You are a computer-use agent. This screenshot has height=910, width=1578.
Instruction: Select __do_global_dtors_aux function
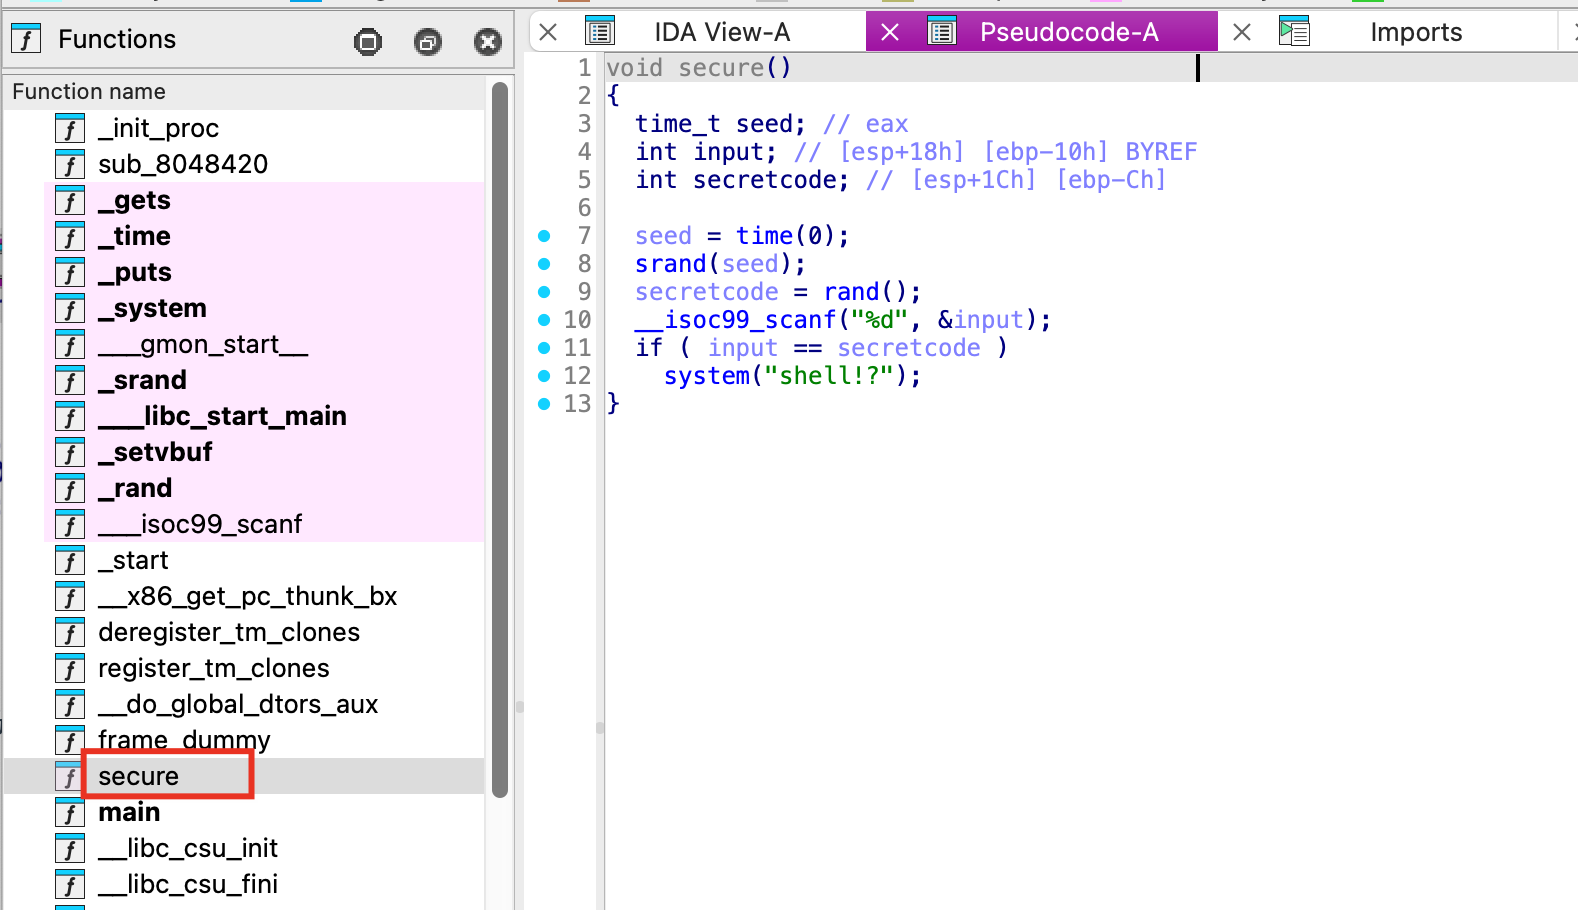click(238, 704)
